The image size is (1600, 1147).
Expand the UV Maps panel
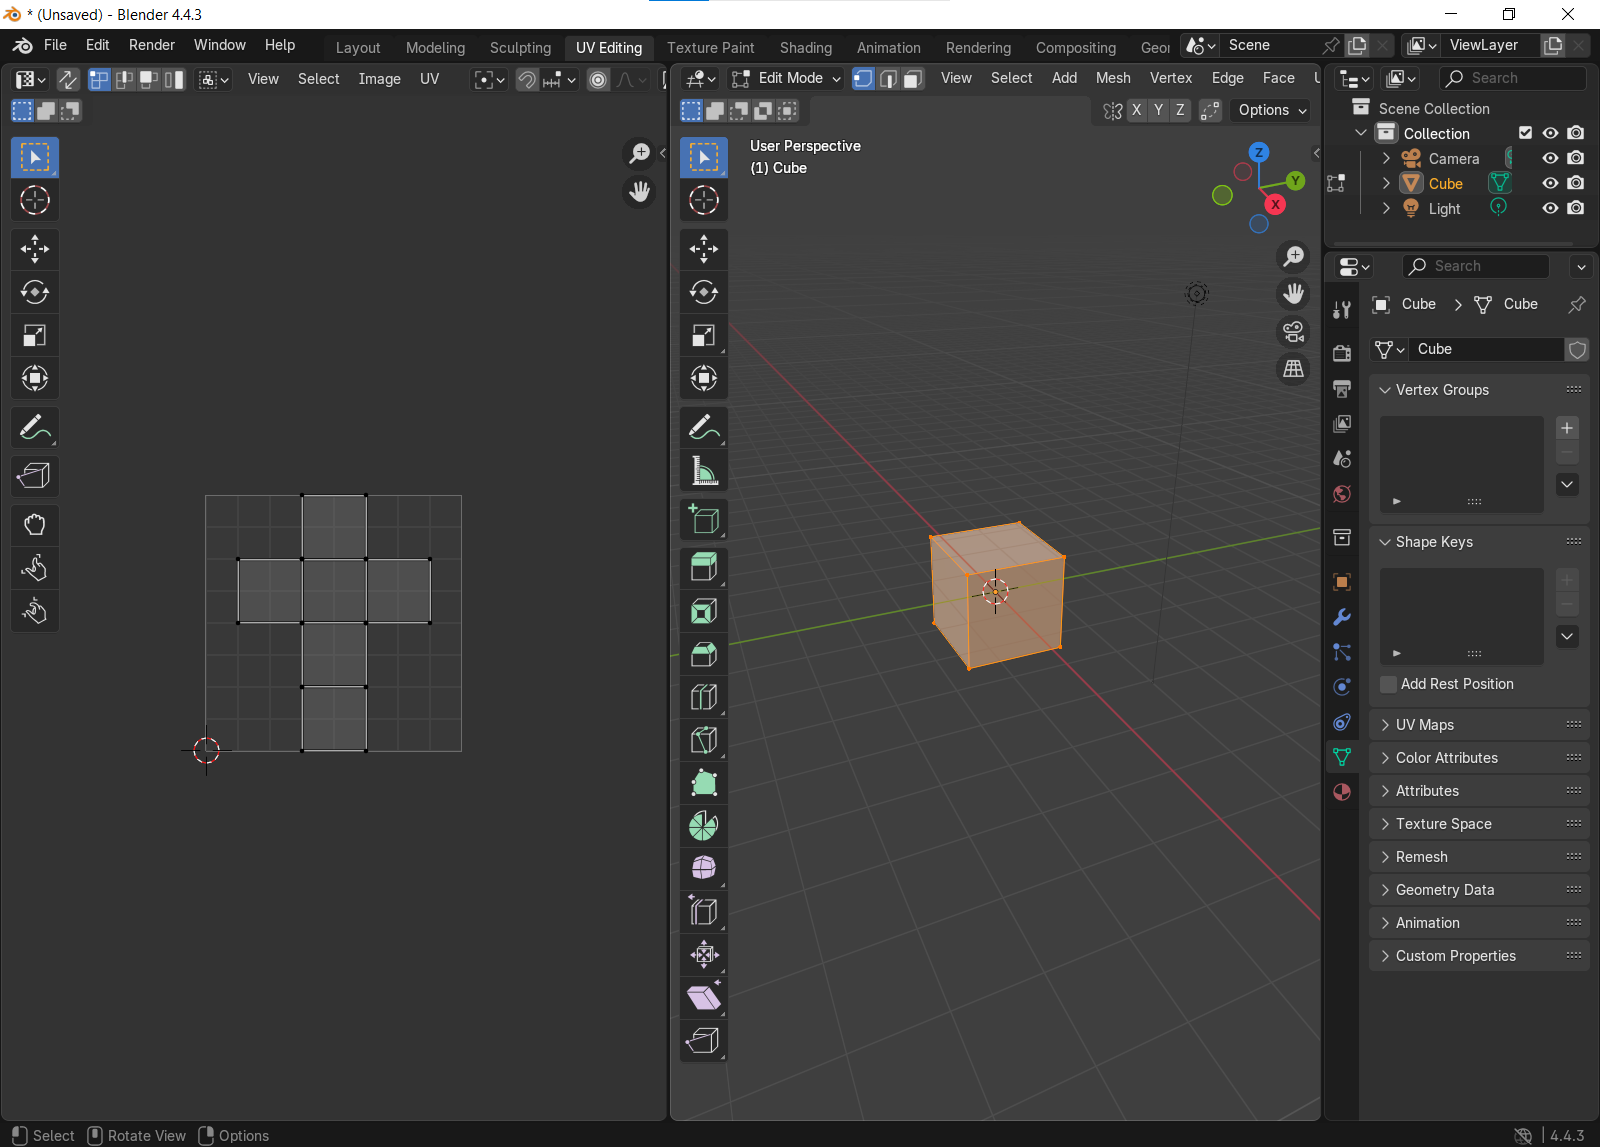click(x=1478, y=725)
